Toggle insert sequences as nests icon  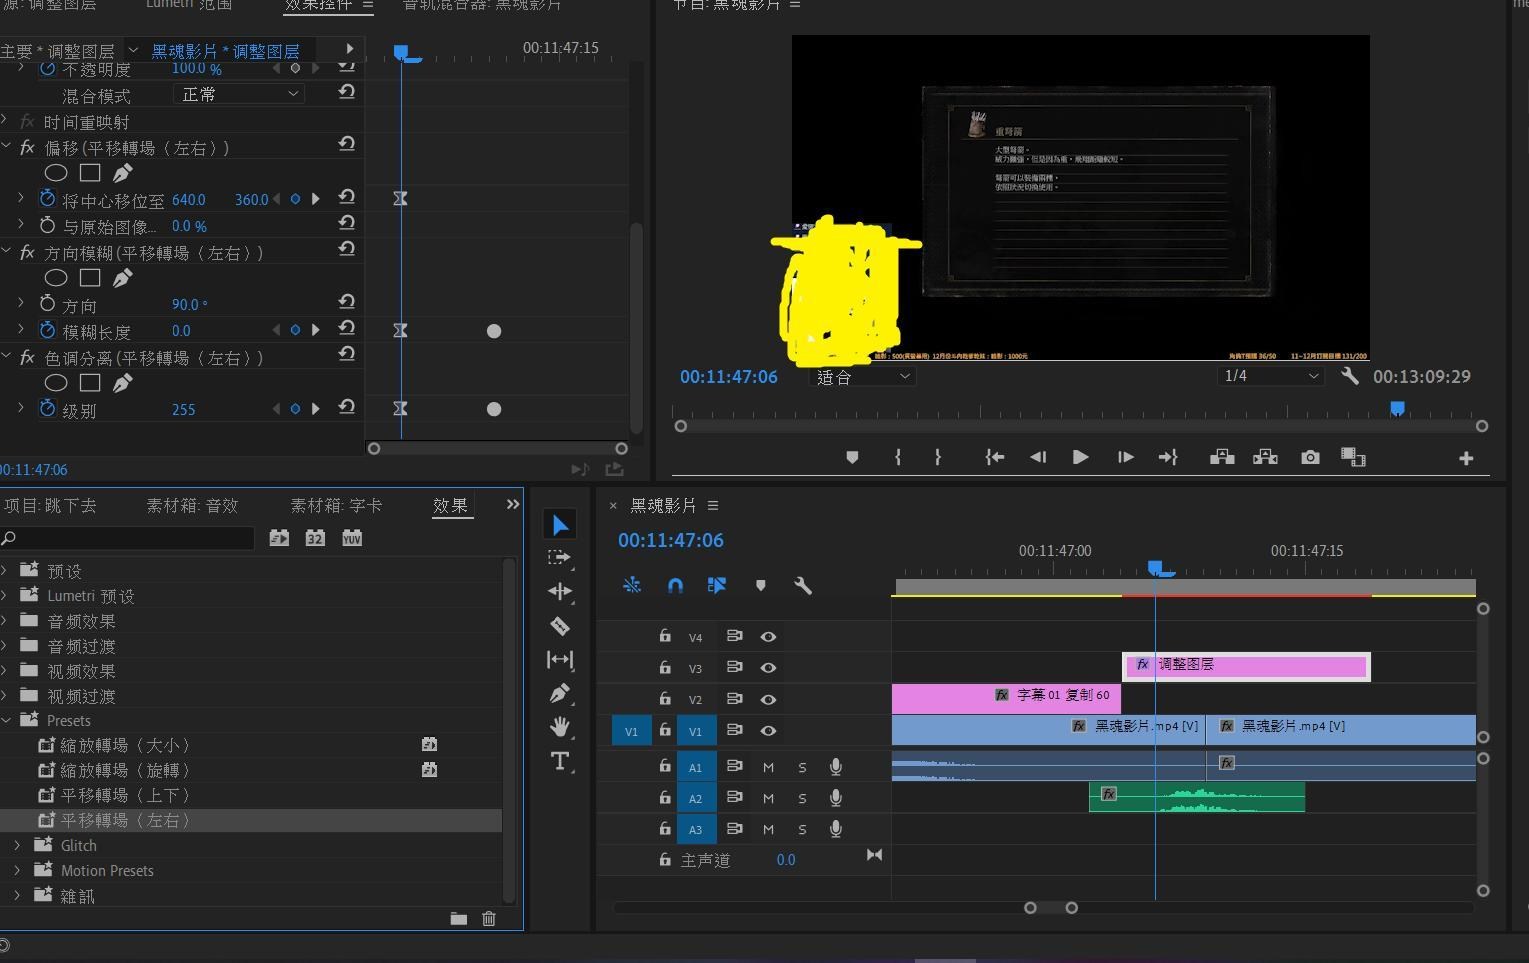click(632, 586)
